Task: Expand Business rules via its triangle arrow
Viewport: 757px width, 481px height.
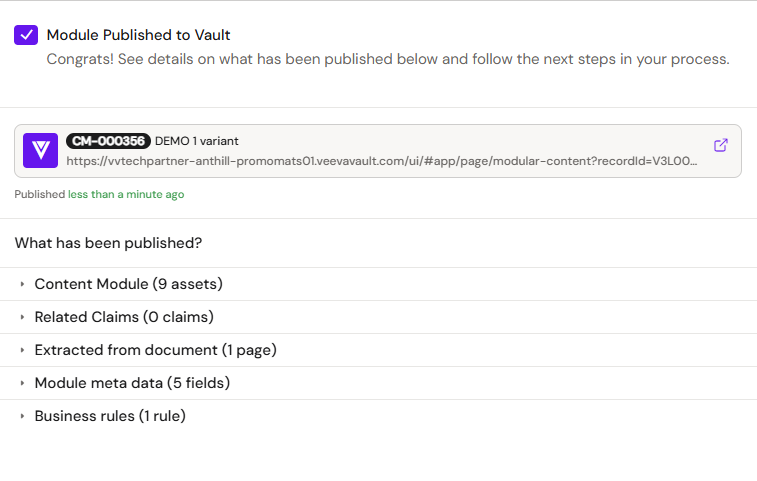Action: click(x=22, y=416)
